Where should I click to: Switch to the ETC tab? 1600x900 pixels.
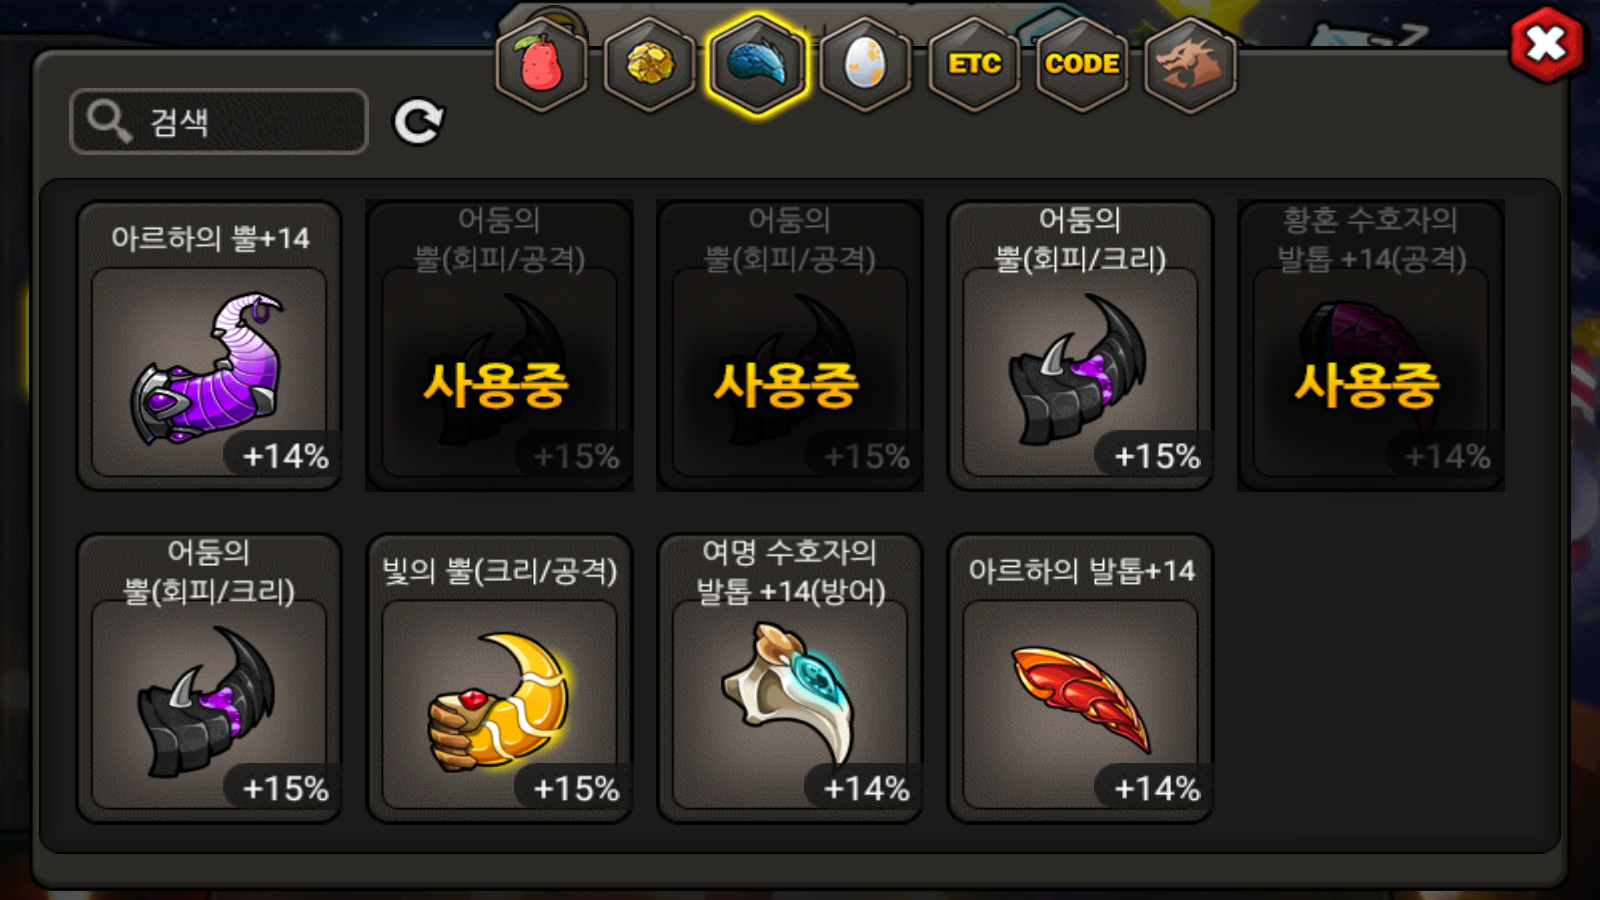974,65
